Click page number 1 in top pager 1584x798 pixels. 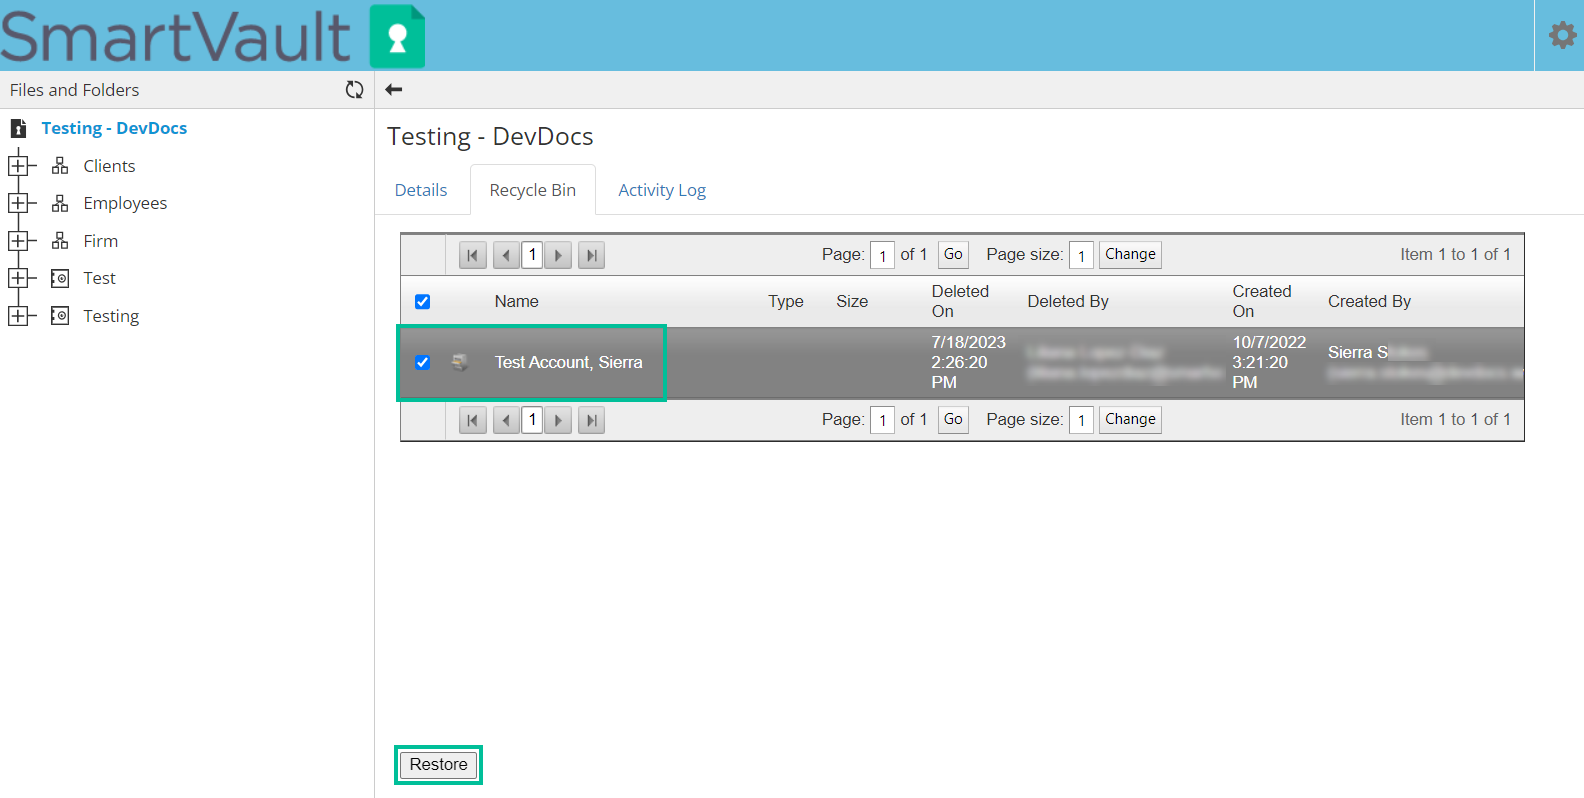(532, 255)
